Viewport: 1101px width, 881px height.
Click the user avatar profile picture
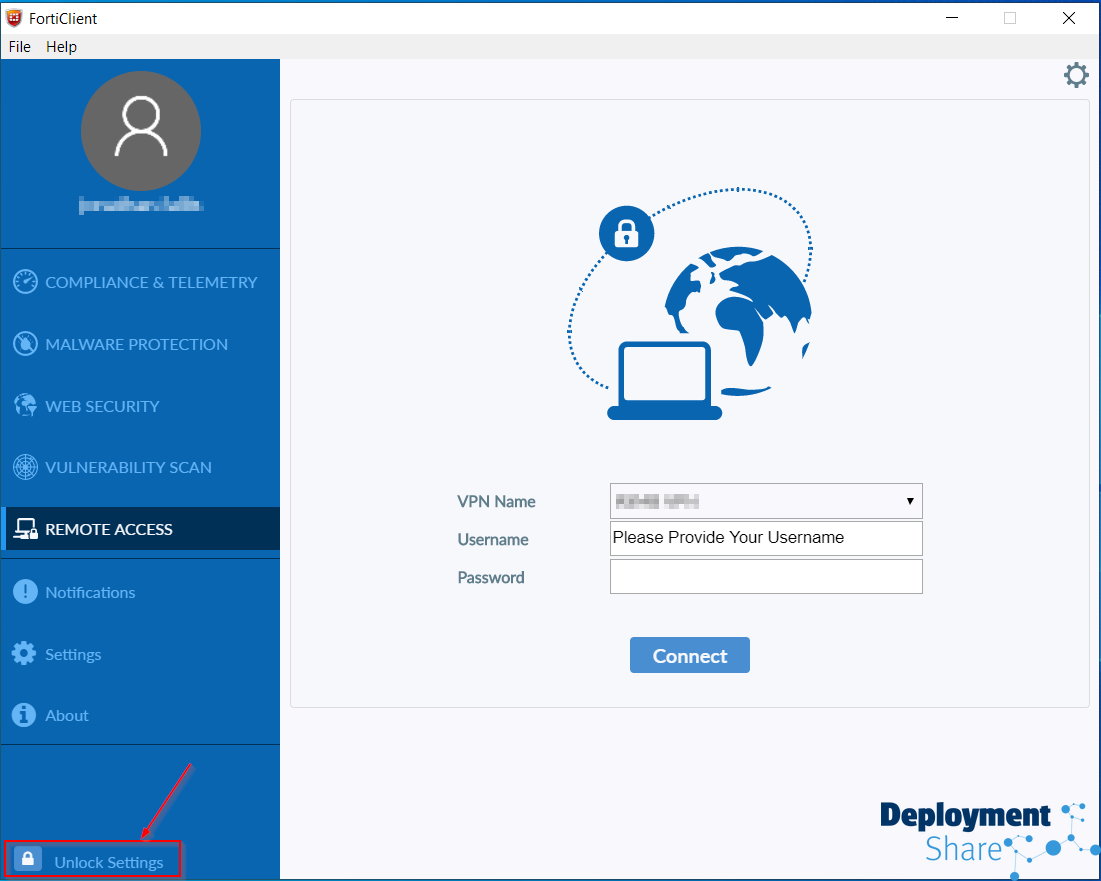[x=141, y=131]
